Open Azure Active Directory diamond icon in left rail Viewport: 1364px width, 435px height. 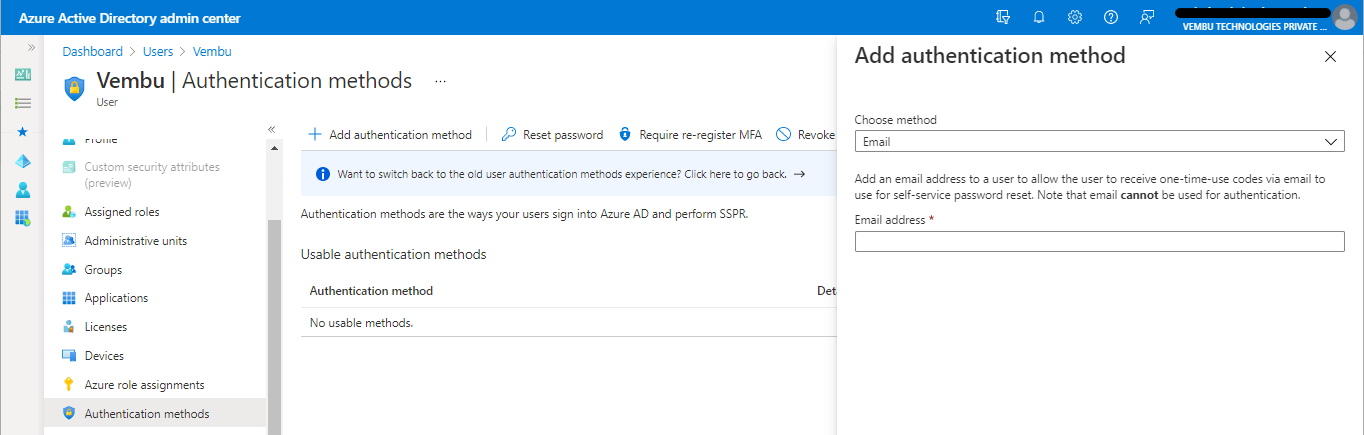(23, 161)
